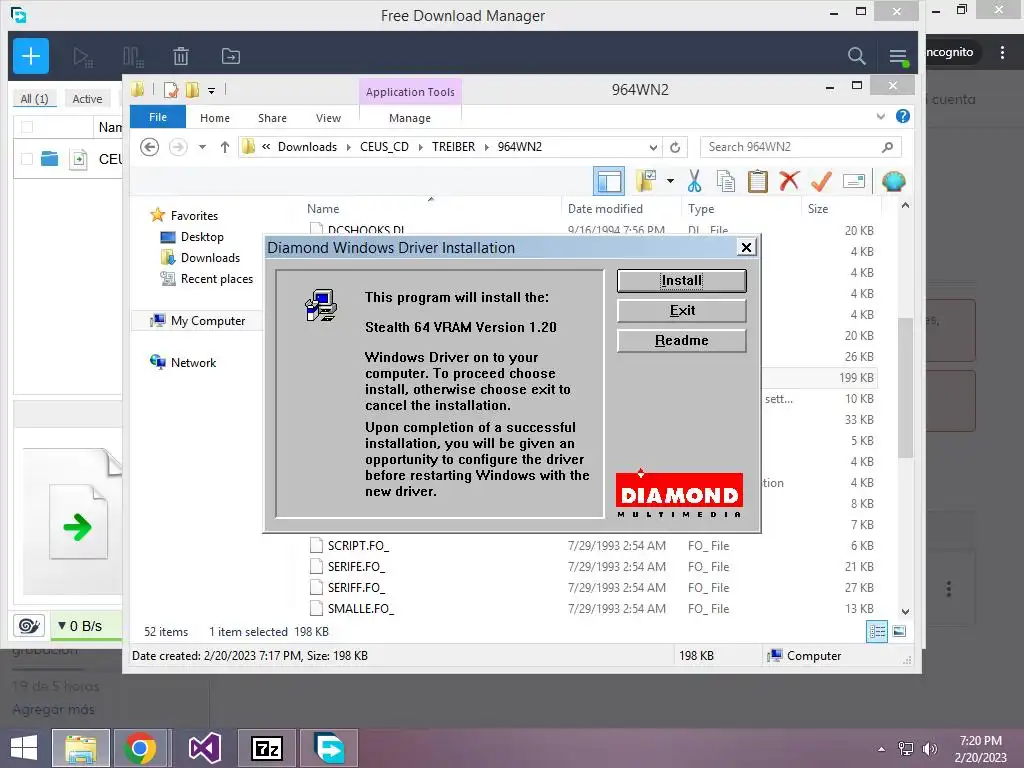The image size is (1024, 768).
Task: Click the scissors Cut icon
Action: pos(694,181)
